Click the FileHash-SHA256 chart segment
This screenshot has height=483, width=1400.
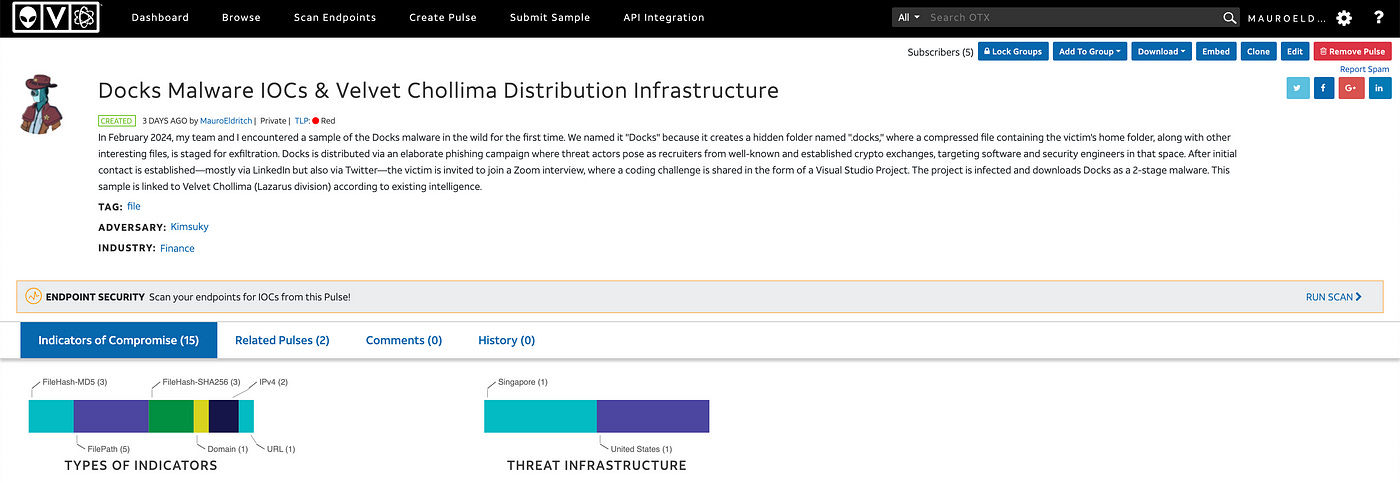pyautogui.click(x=171, y=416)
